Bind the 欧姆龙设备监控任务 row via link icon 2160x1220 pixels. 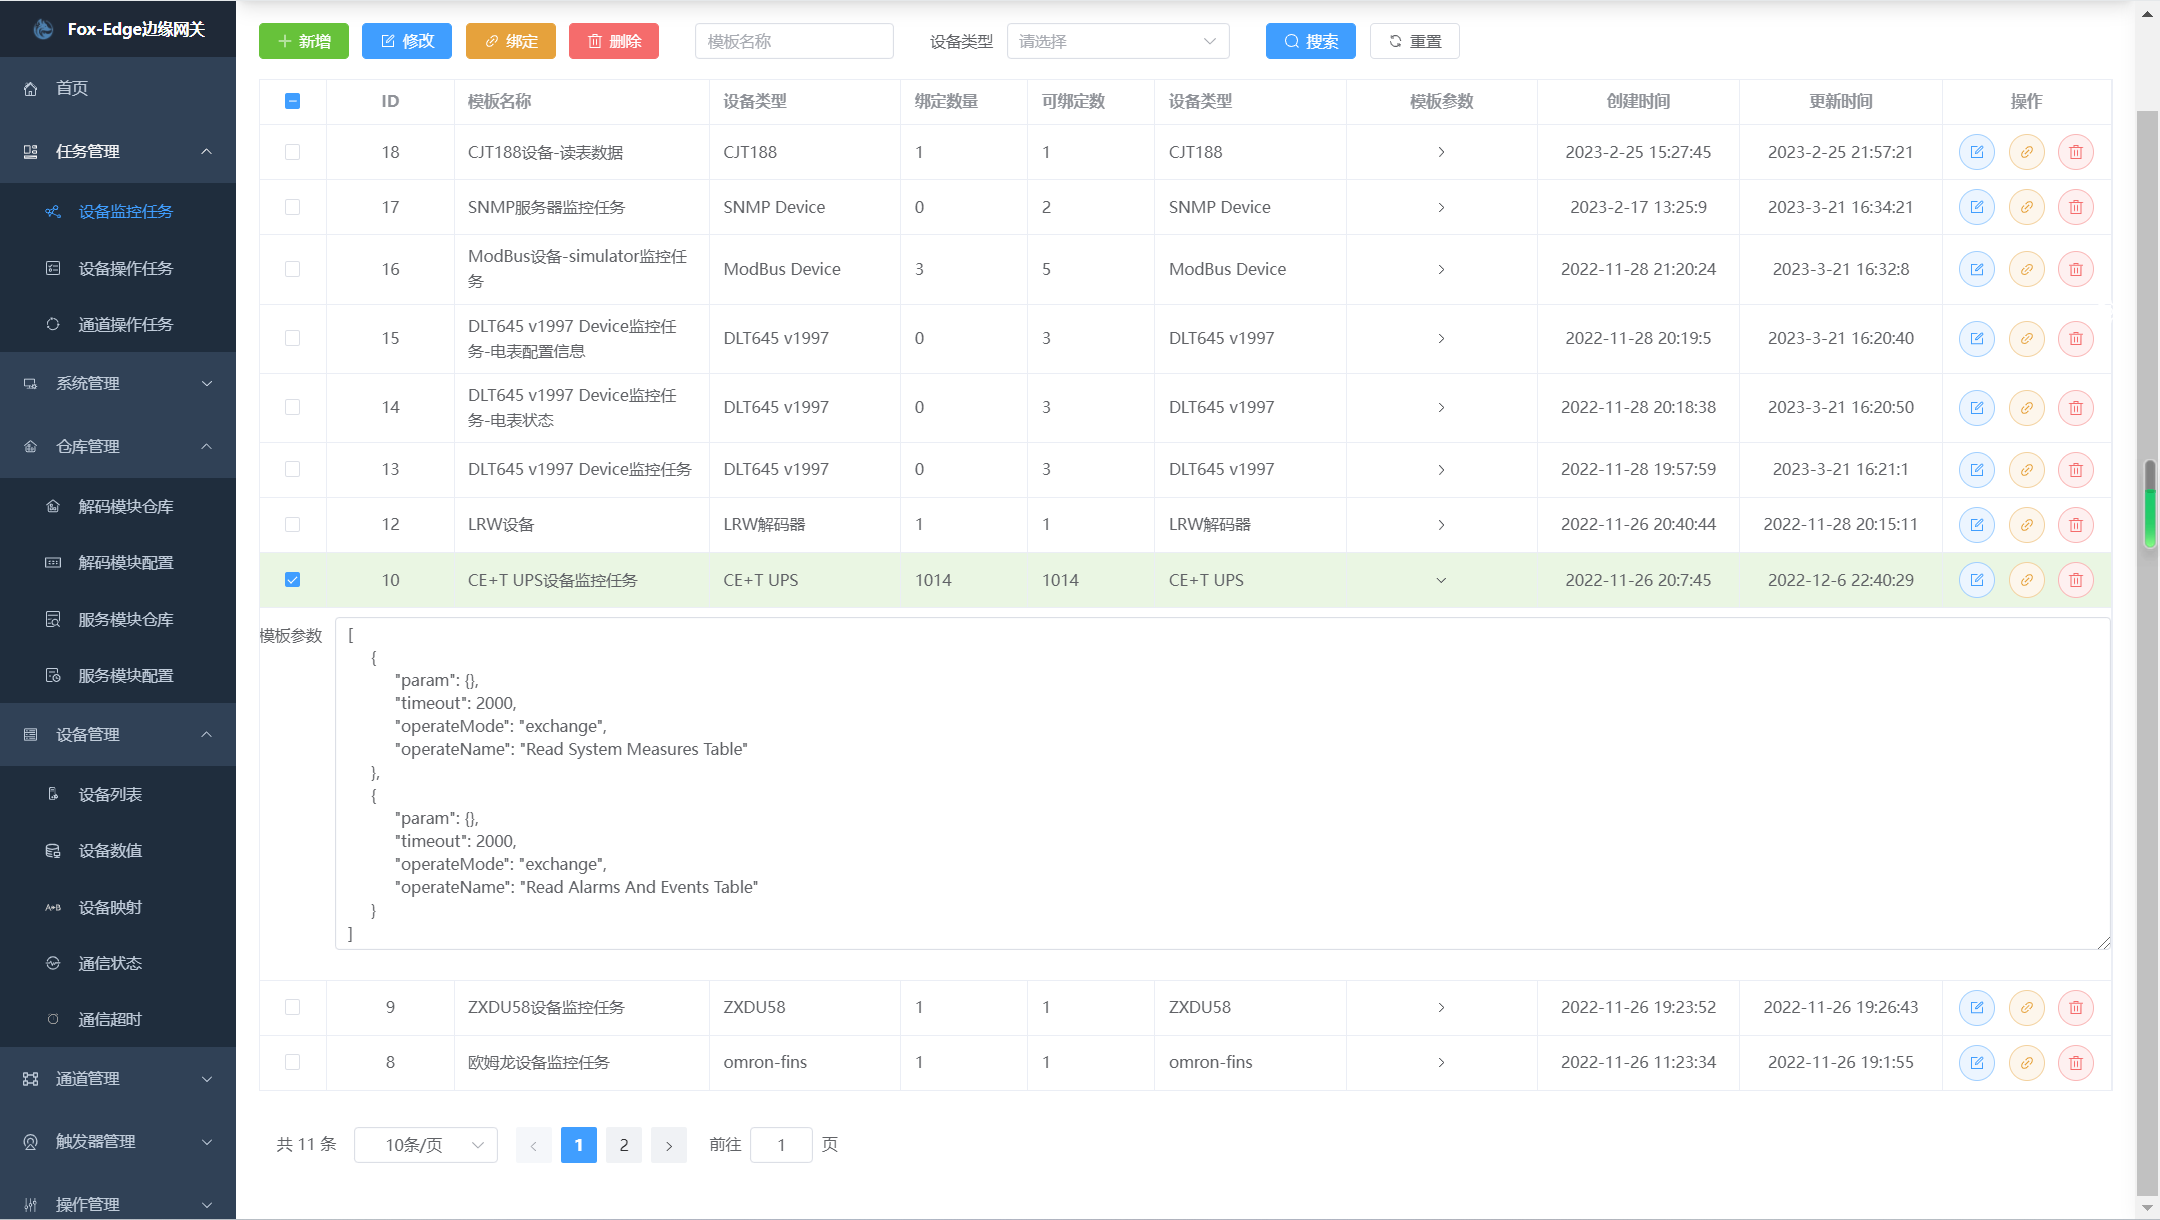2027,1062
